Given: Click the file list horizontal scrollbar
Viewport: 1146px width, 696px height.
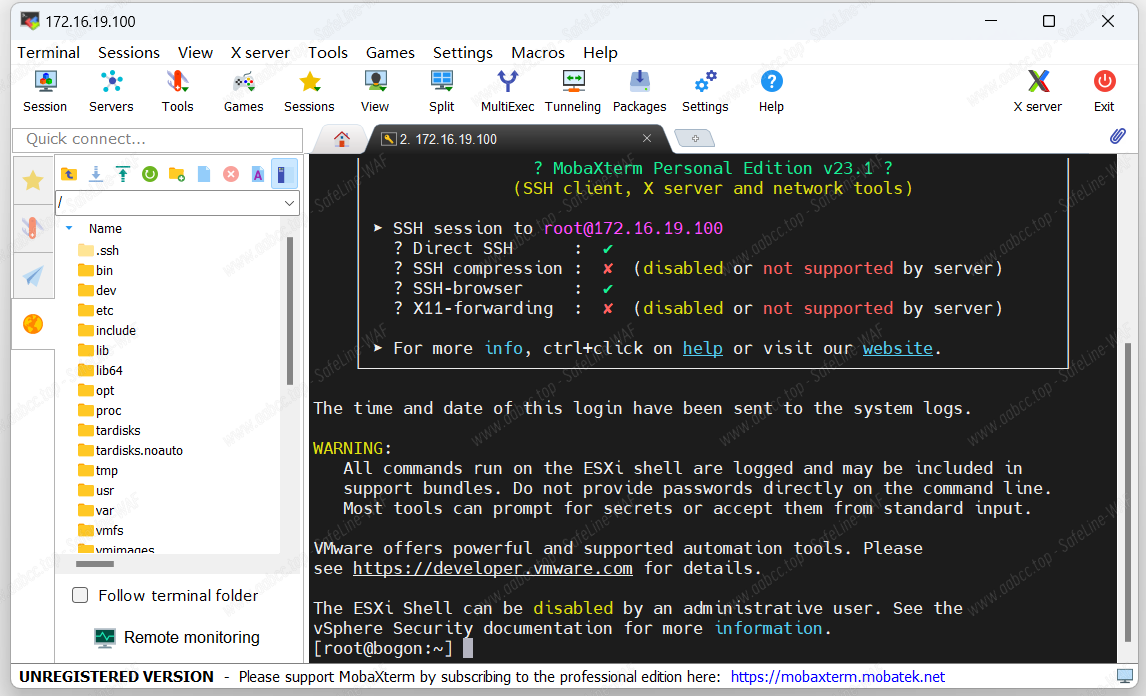Looking at the screenshot, I should click(x=95, y=564).
